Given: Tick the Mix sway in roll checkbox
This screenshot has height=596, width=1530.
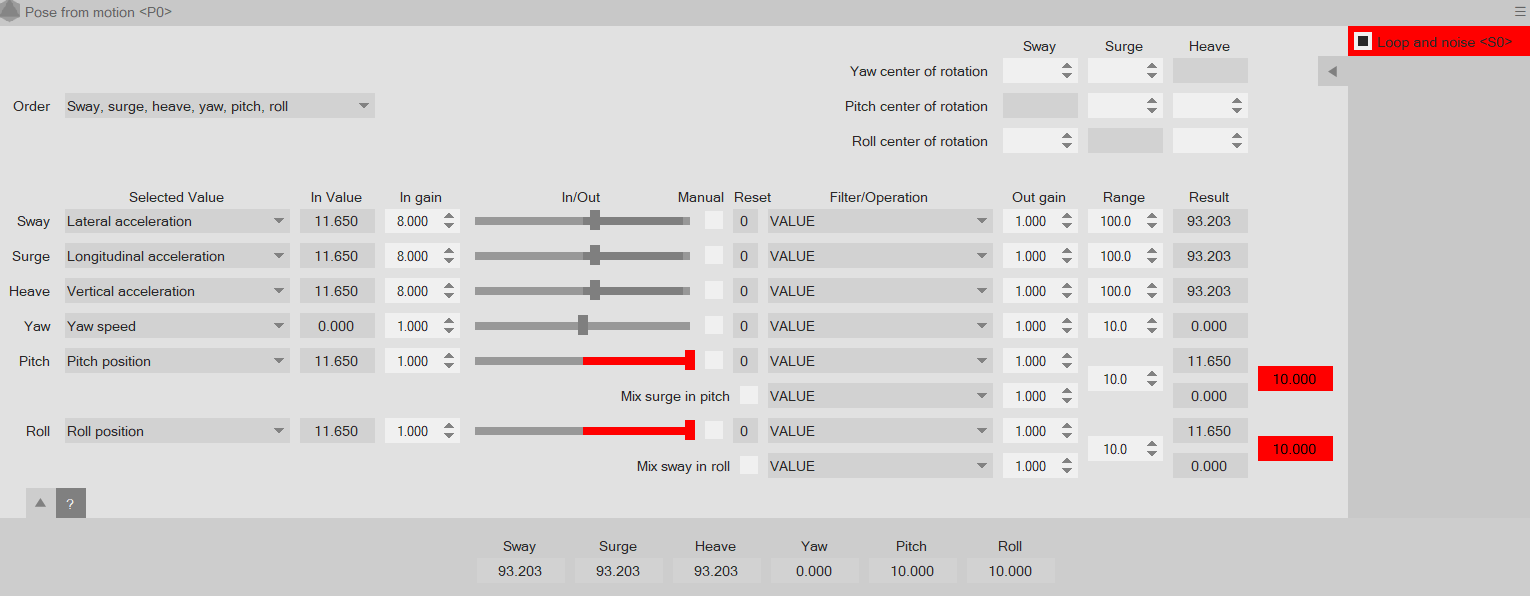Looking at the screenshot, I should [x=749, y=466].
